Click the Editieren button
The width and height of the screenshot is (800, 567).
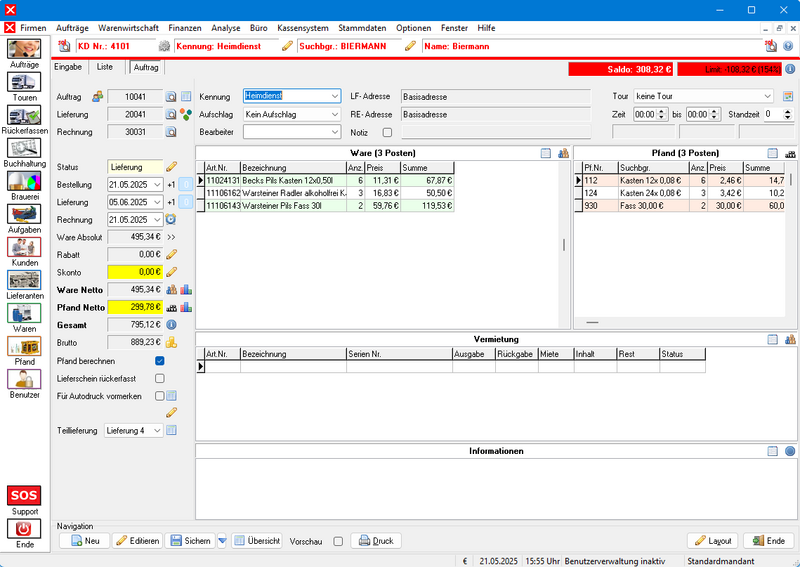click(x=138, y=541)
